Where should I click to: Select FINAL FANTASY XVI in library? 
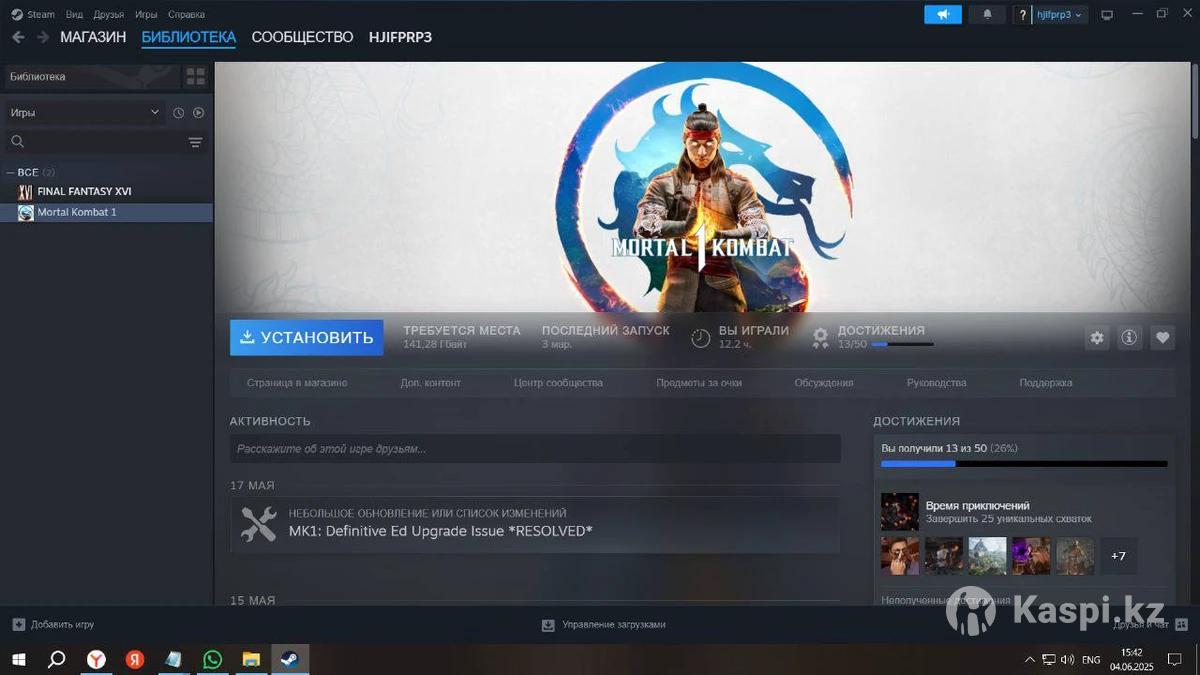84,191
